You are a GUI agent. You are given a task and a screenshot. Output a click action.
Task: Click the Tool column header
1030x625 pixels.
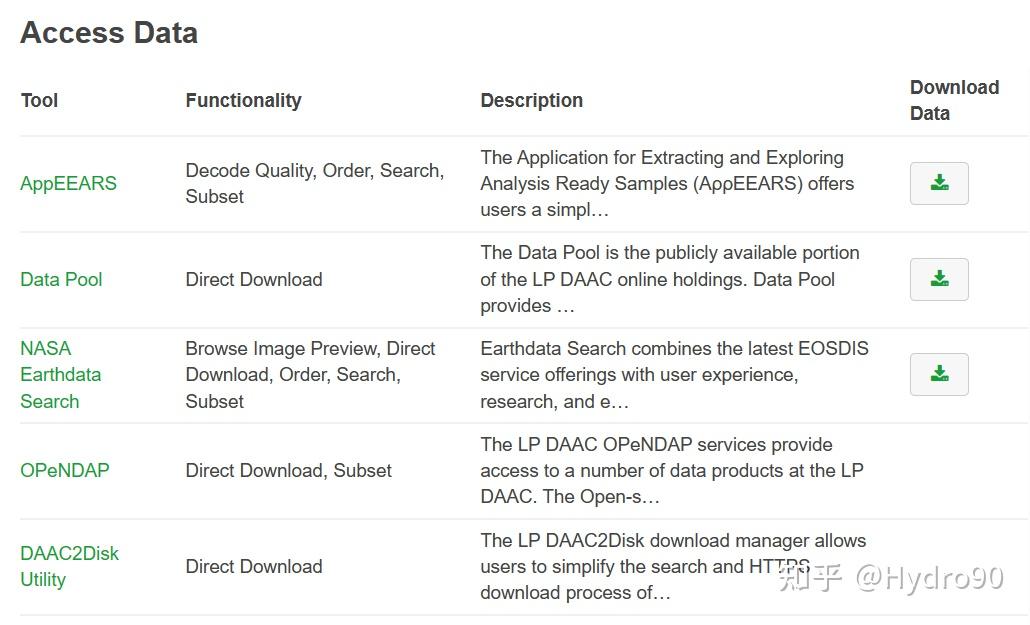coord(39,100)
